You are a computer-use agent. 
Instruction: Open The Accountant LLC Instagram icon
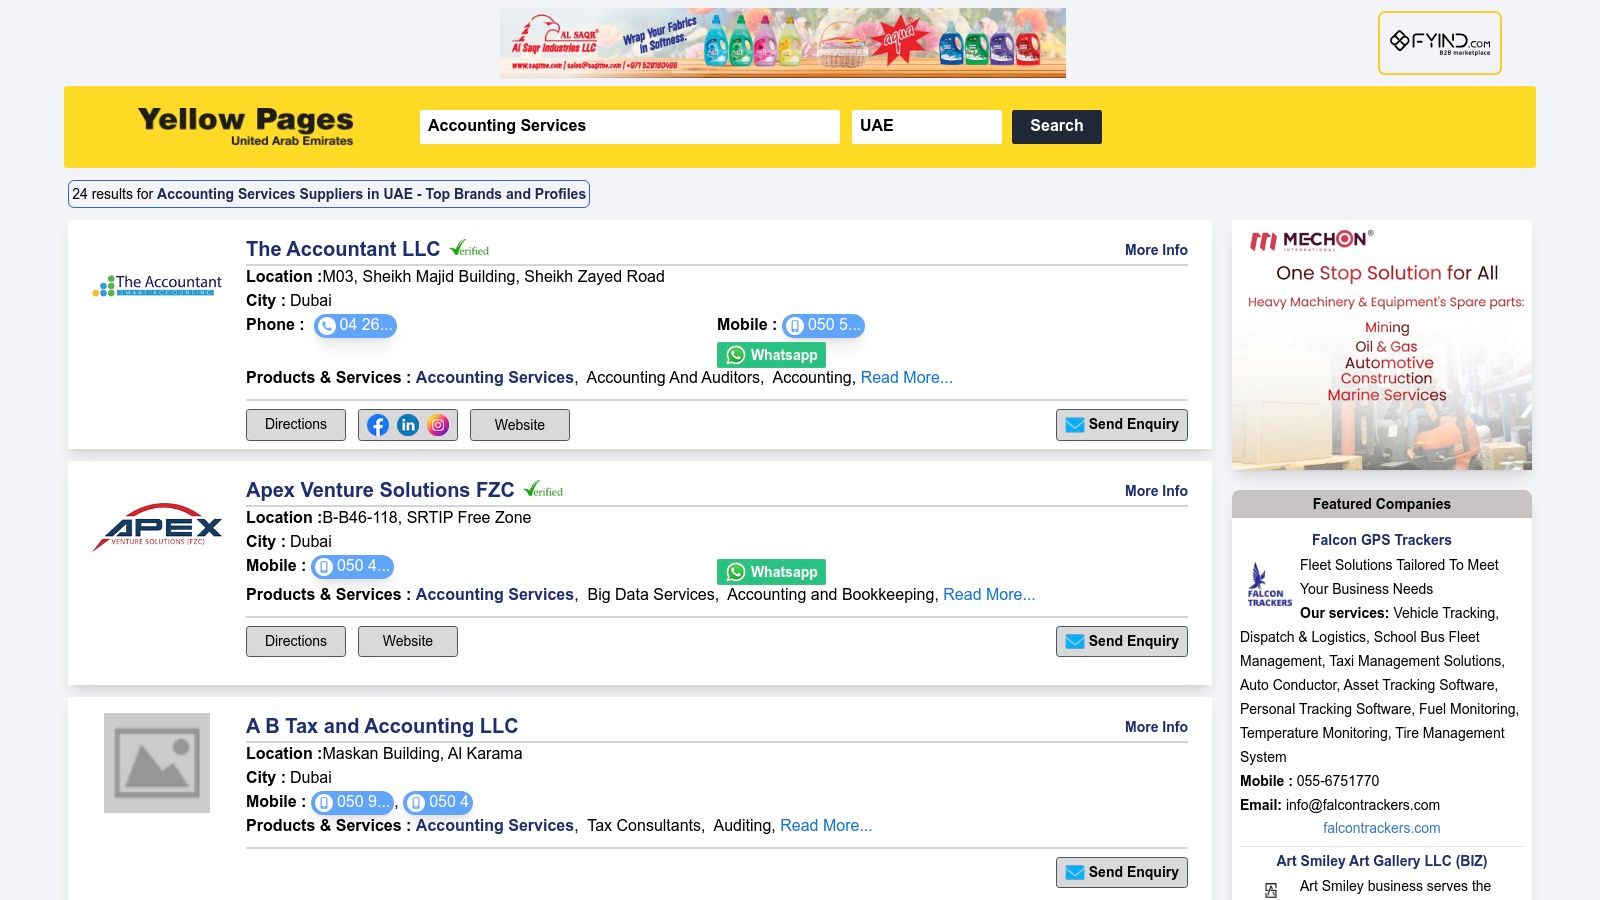click(438, 425)
